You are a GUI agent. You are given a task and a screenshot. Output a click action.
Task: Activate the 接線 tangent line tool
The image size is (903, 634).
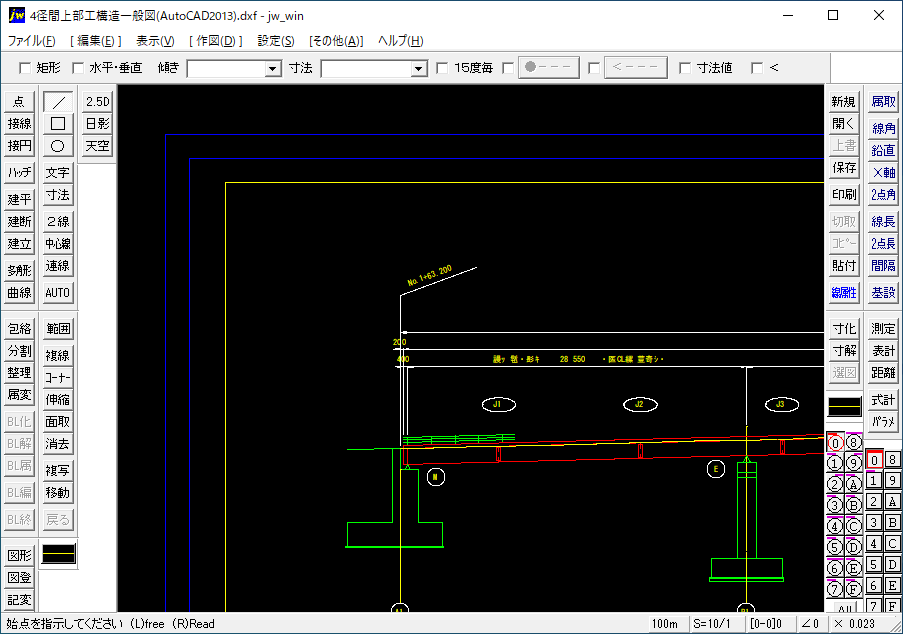click(x=19, y=124)
